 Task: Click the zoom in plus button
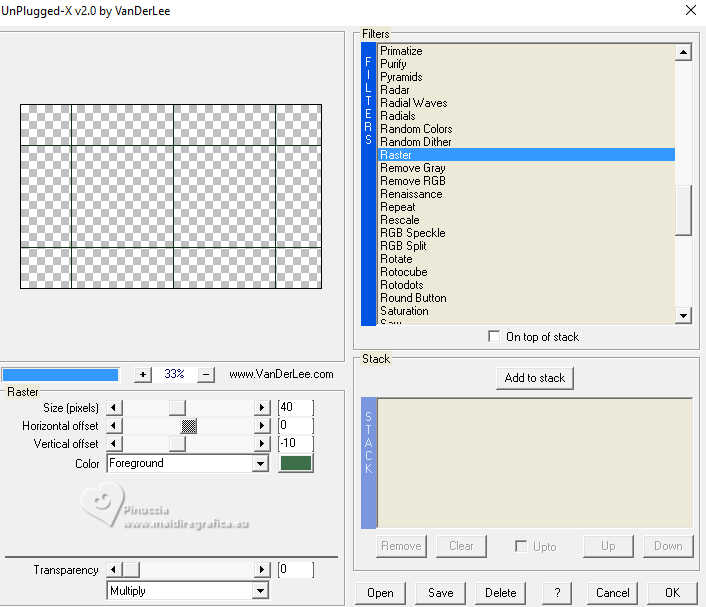[x=143, y=374]
